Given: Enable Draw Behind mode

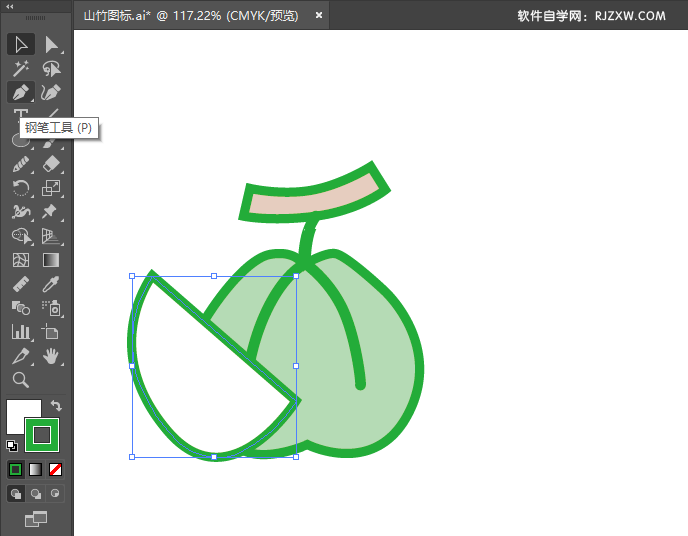Looking at the screenshot, I should [x=36, y=493].
